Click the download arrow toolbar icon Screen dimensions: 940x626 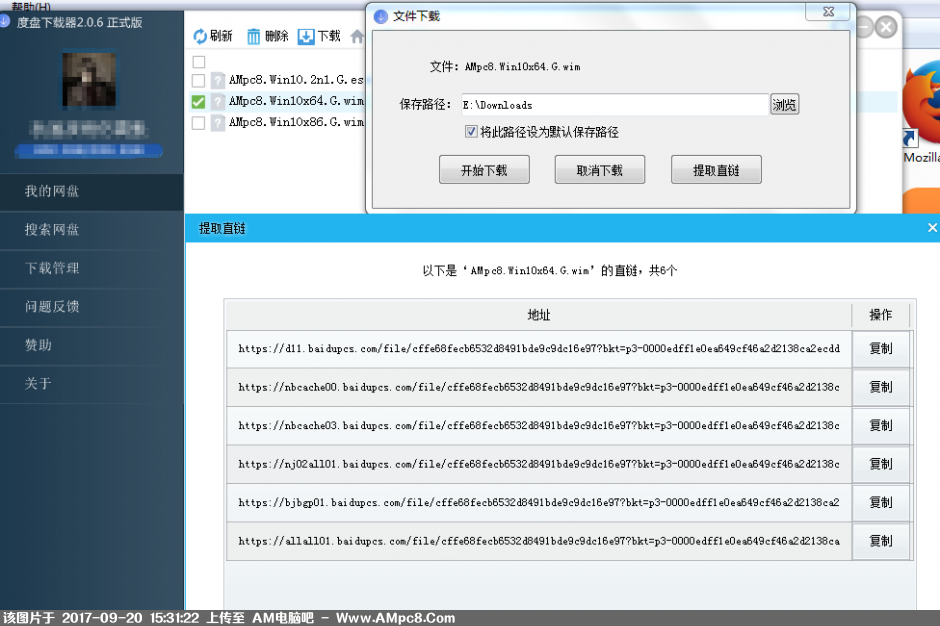pyautogui.click(x=306, y=37)
